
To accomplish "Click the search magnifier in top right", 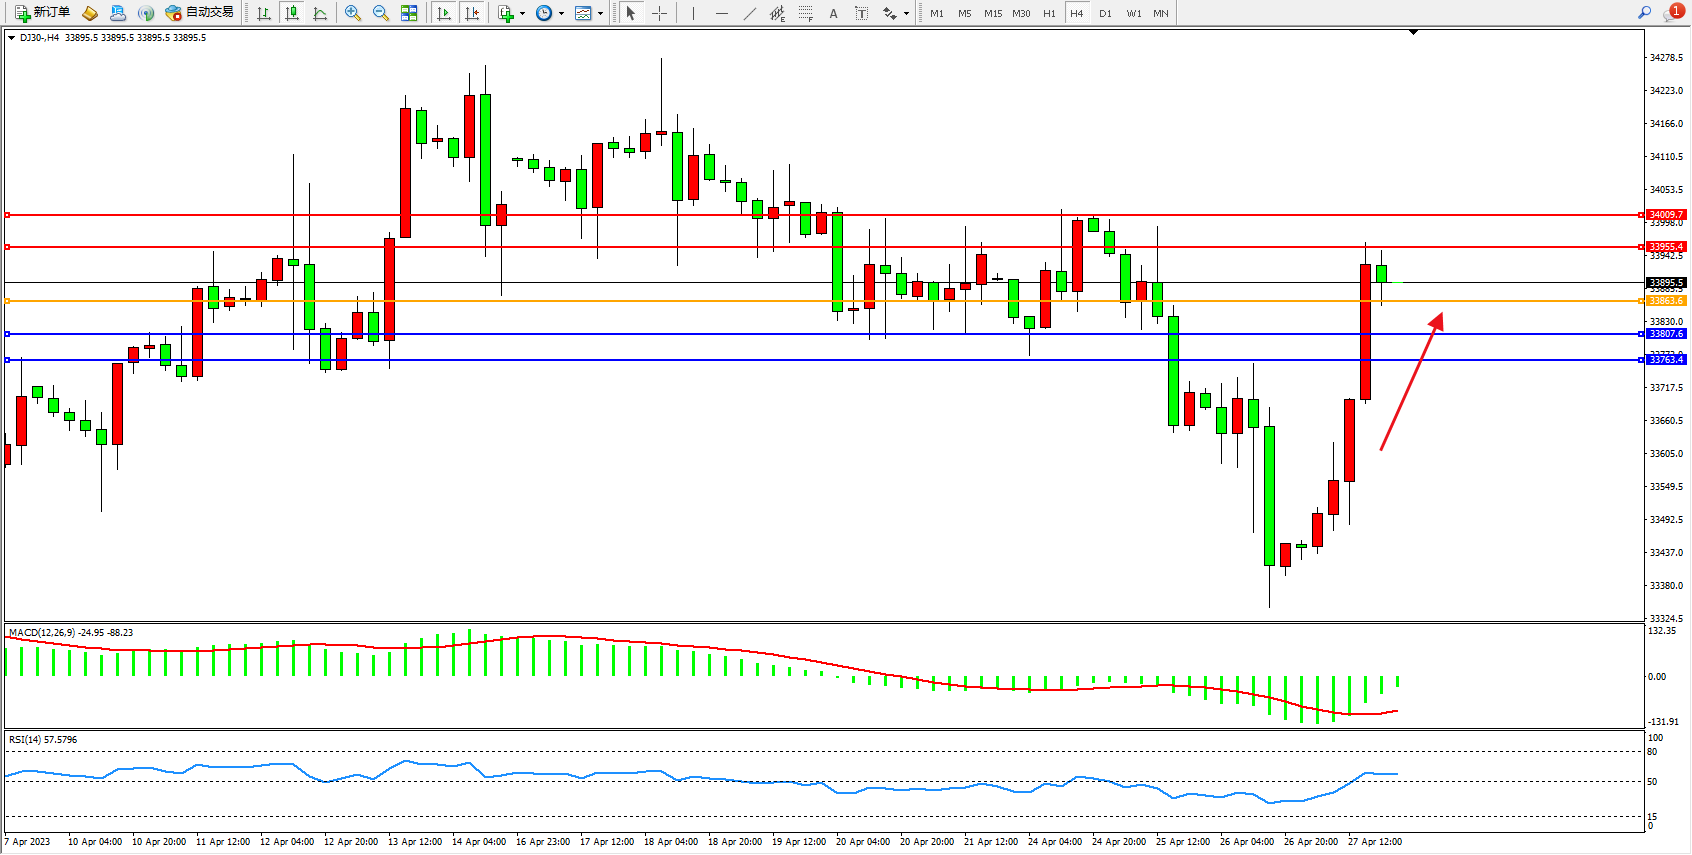I will 1644,13.
